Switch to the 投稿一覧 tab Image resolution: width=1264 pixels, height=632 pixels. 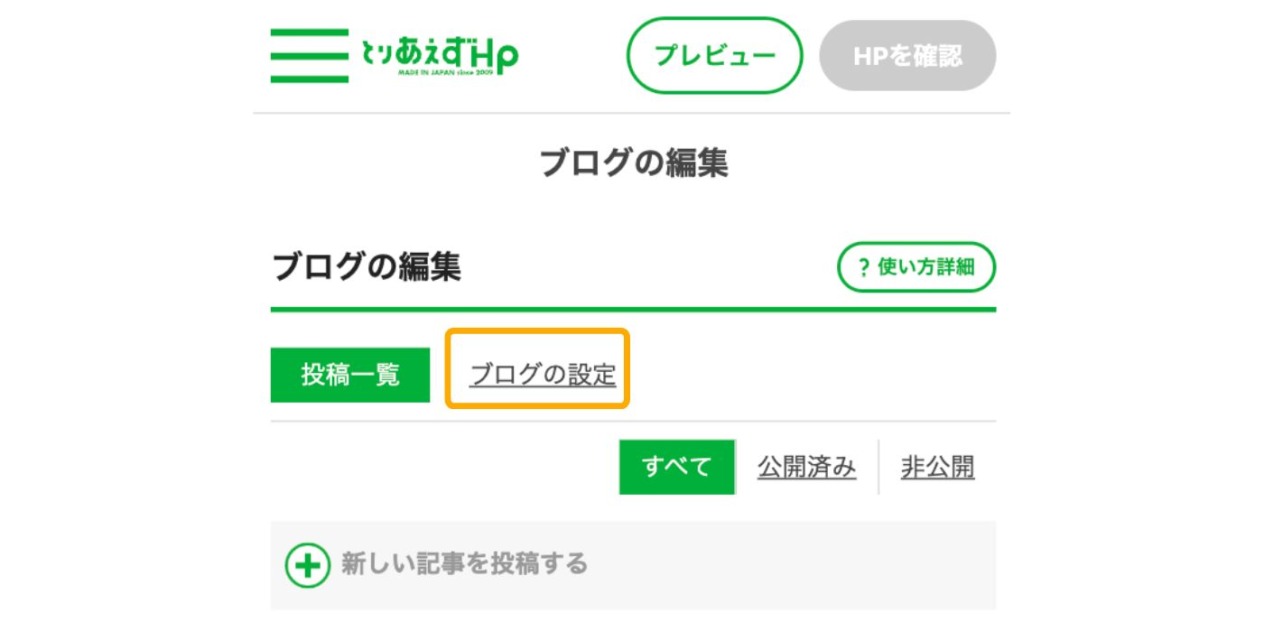(350, 375)
